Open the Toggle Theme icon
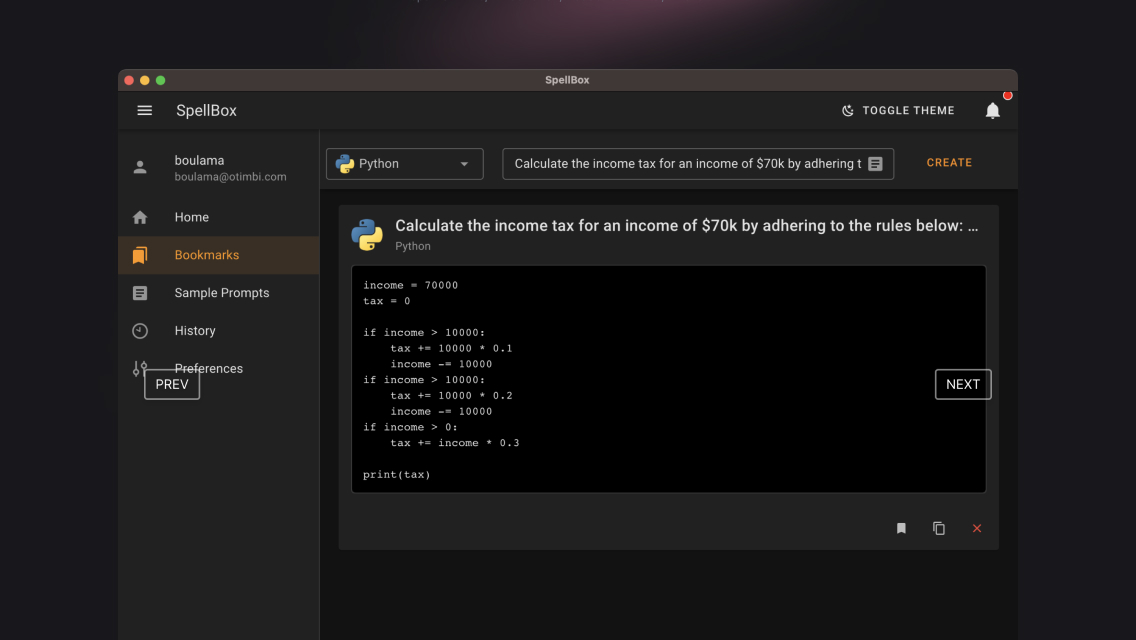Image resolution: width=1136 pixels, height=640 pixels. pyautogui.click(x=848, y=110)
